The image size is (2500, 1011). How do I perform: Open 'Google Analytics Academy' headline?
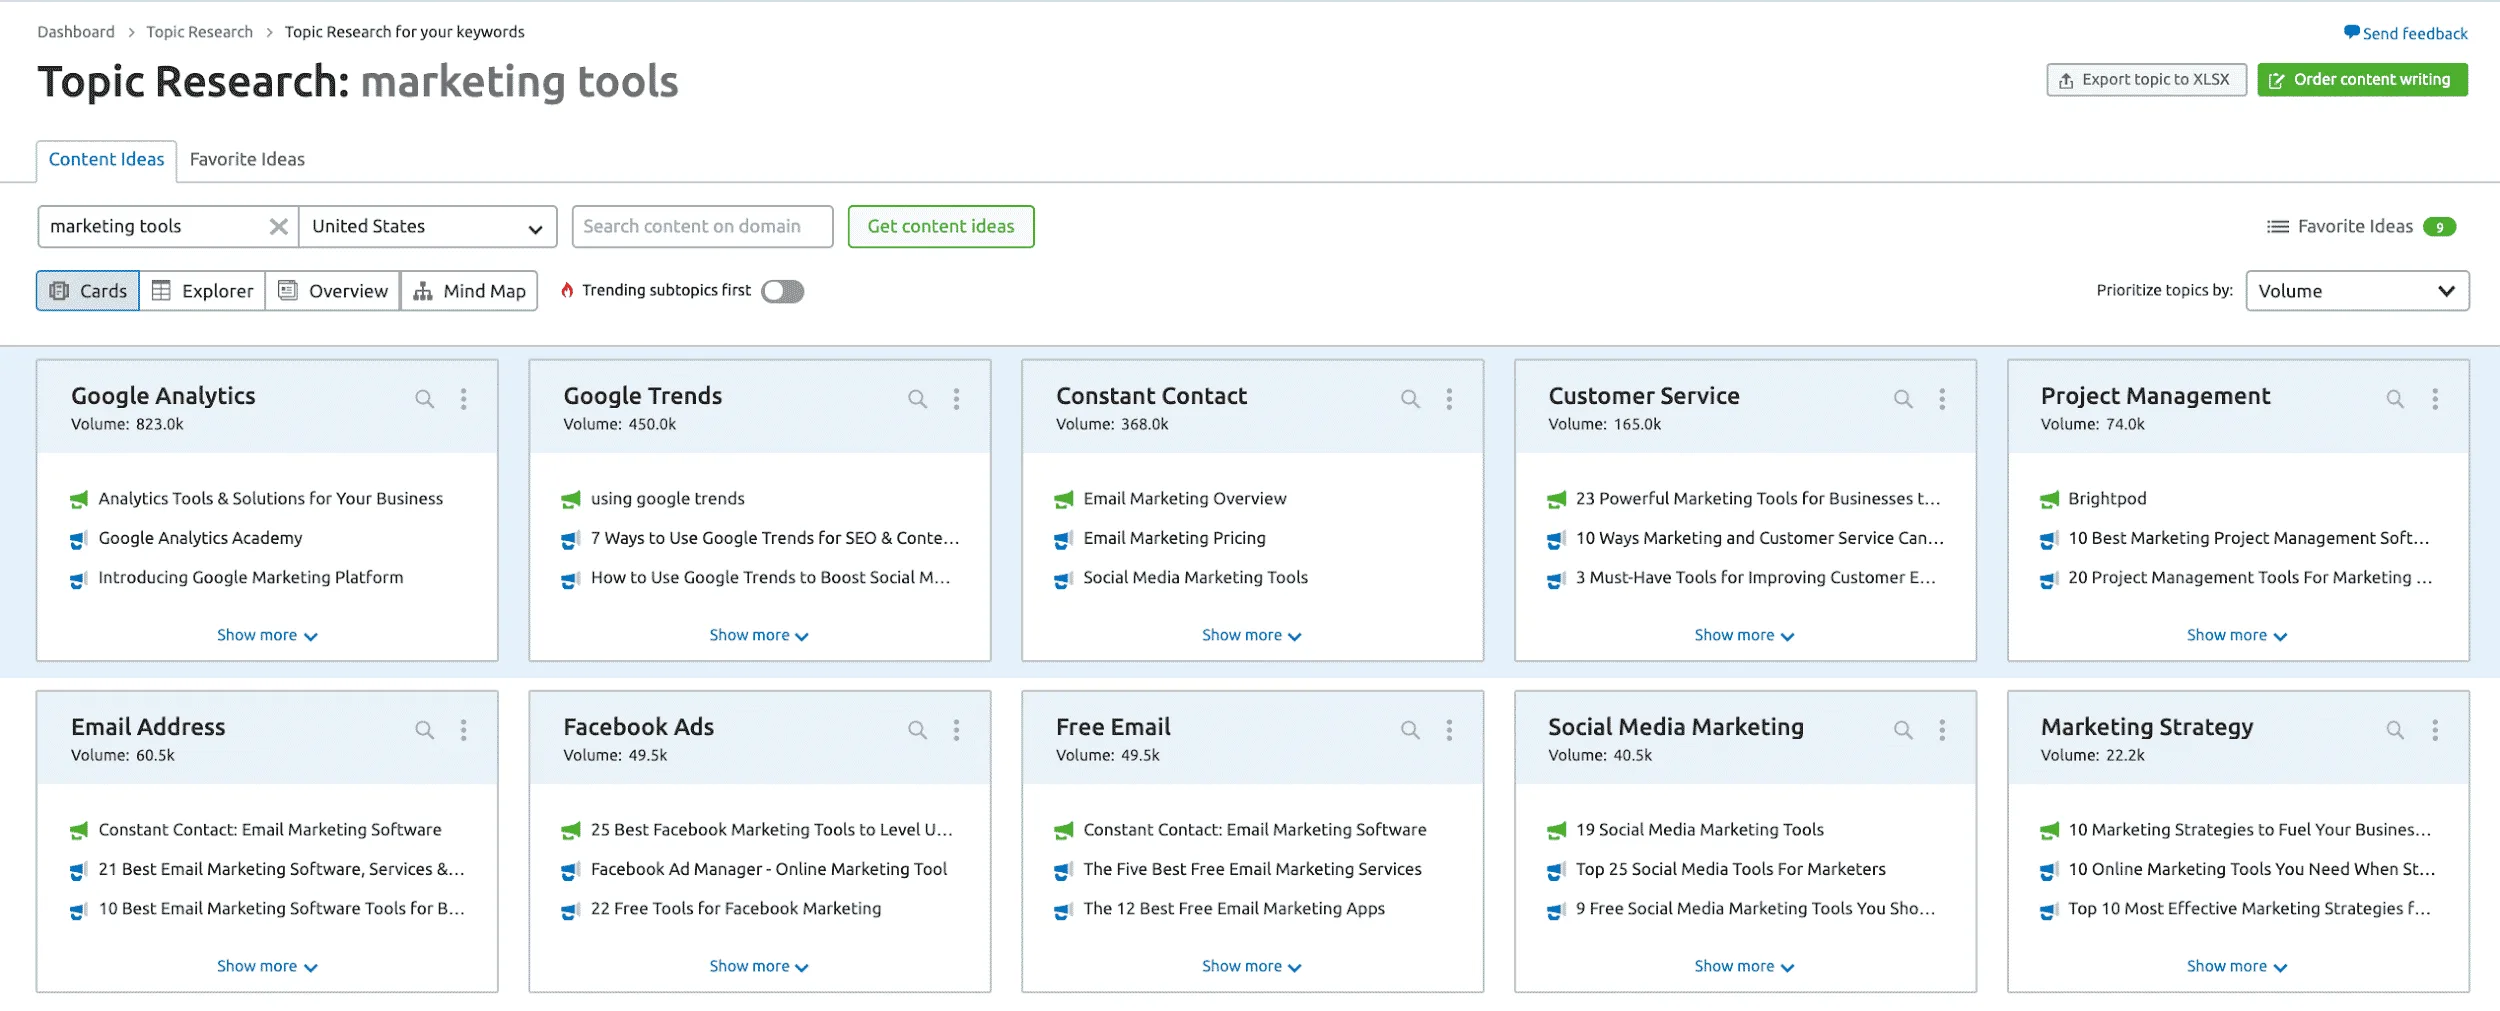point(200,538)
